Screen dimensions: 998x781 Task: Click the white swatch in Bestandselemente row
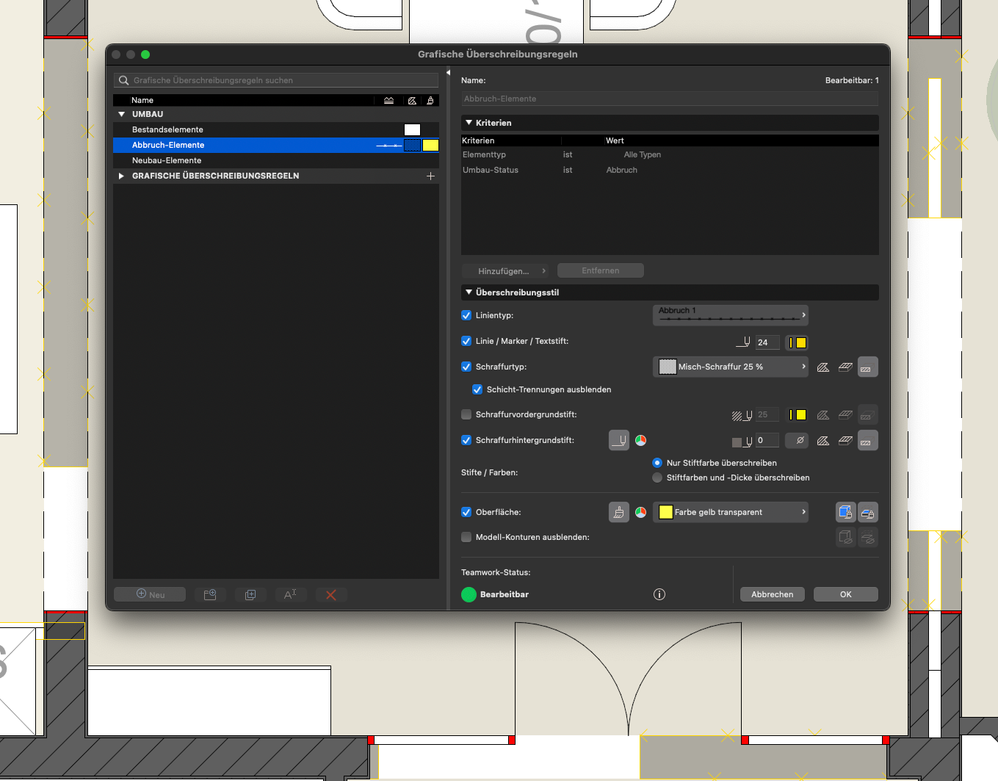(x=412, y=129)
